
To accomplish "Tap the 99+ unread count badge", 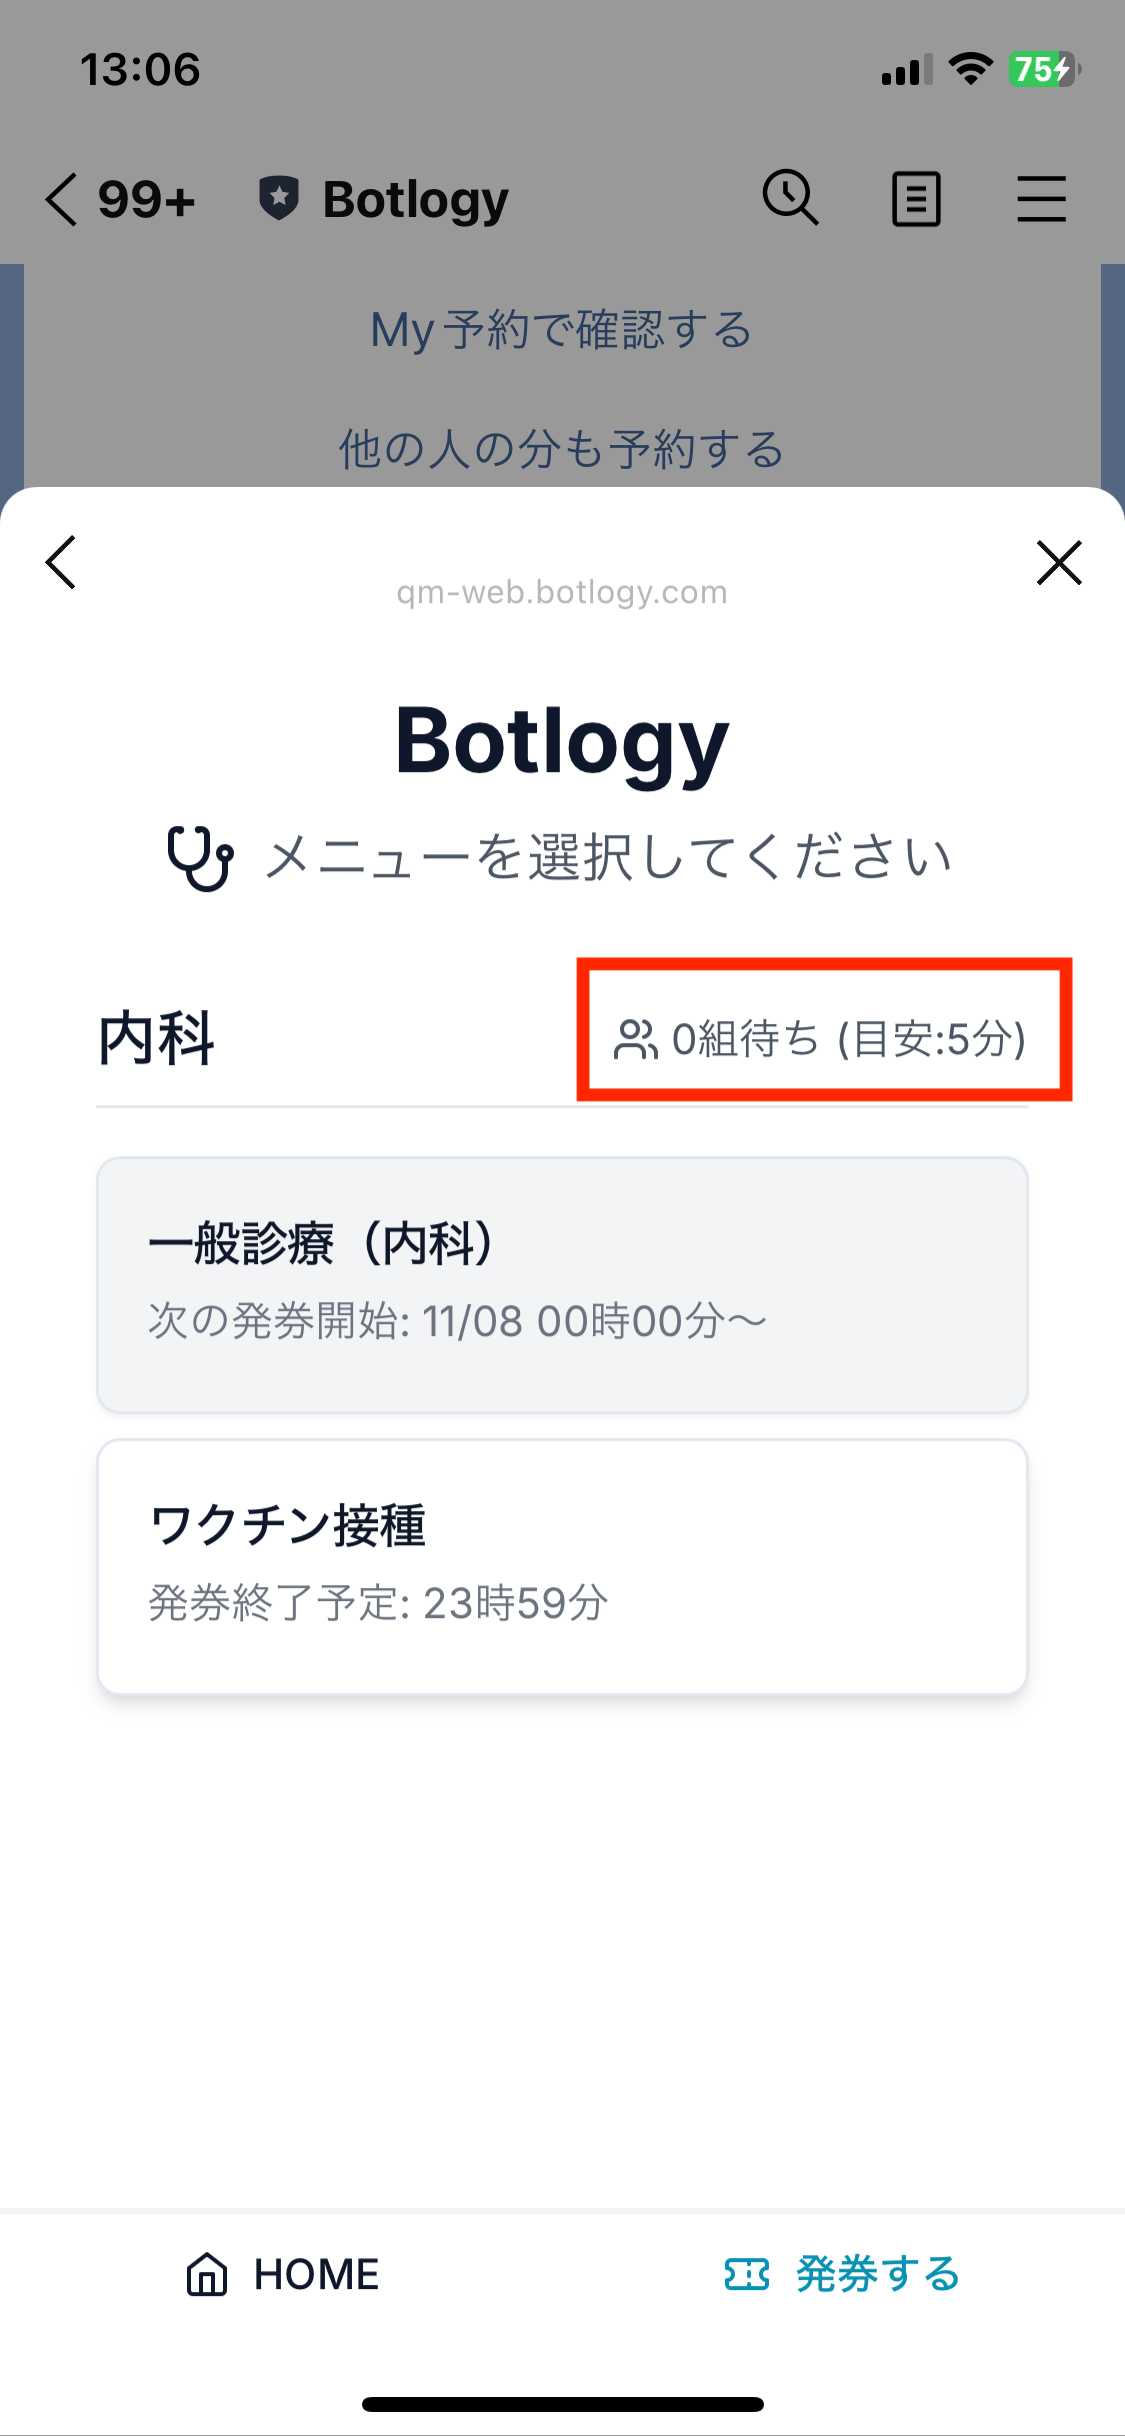I will (146, 199).
